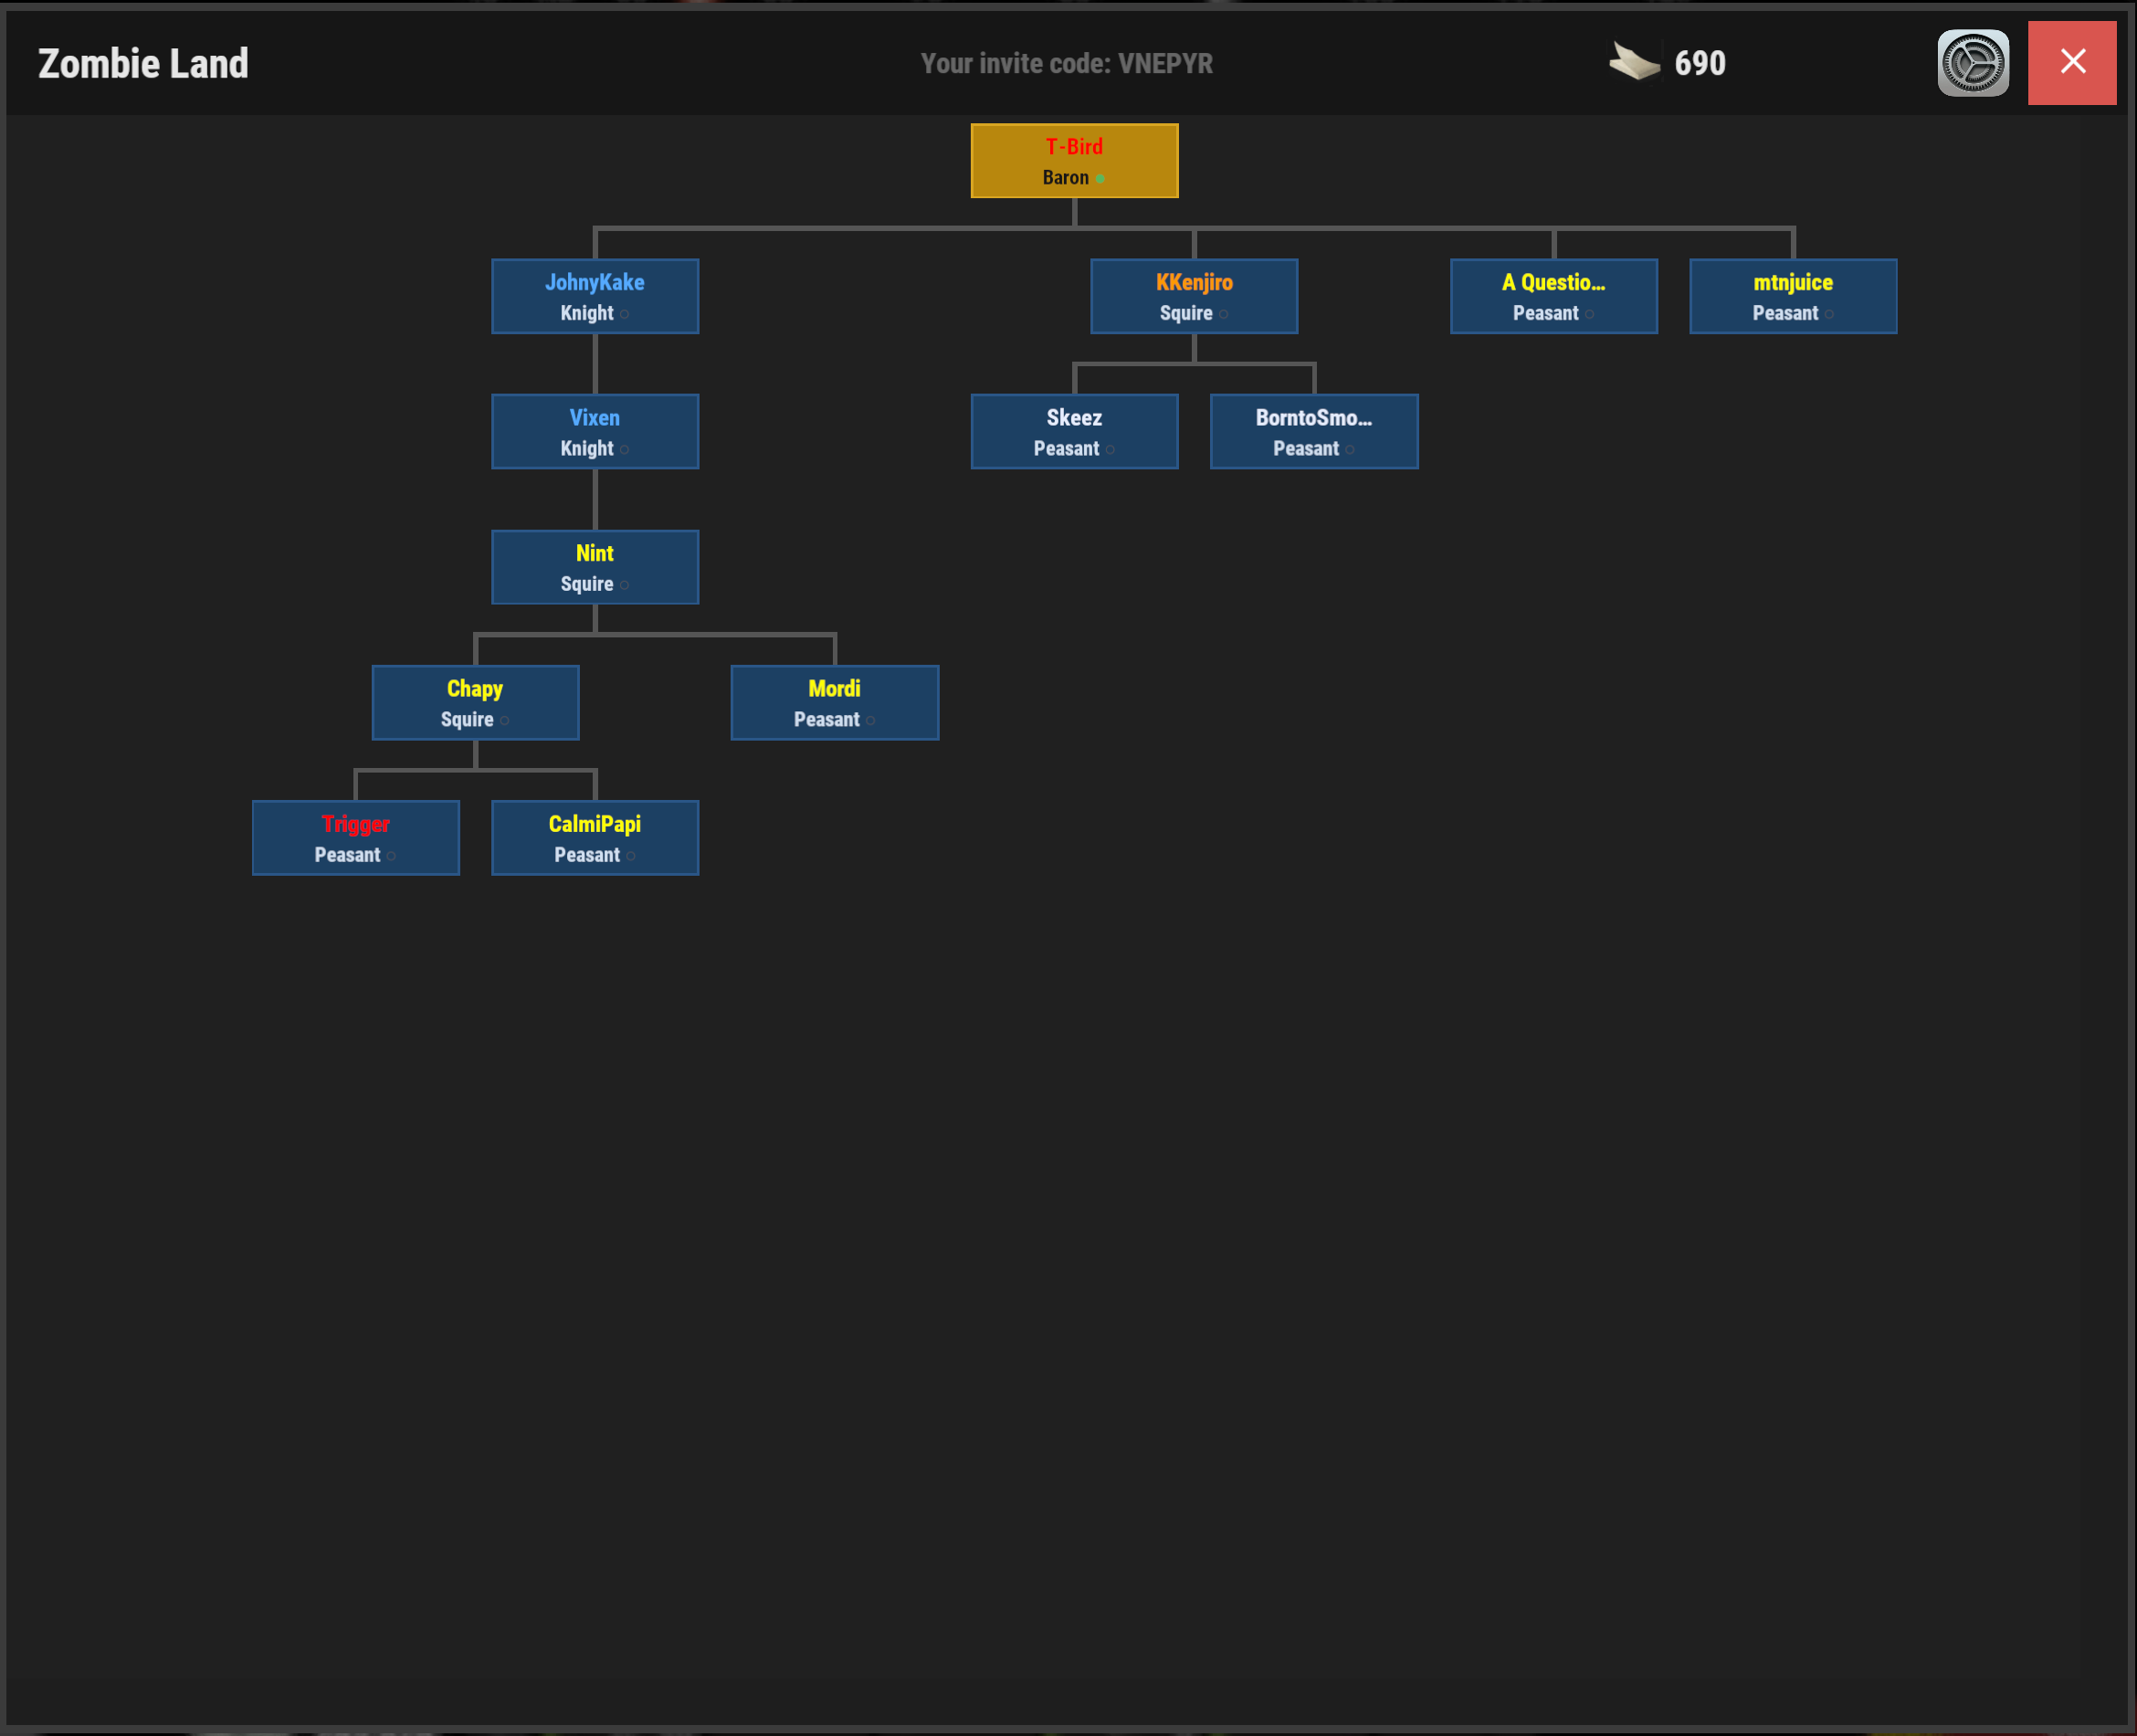Select the BorntoSmo… Peasant node
2137x1736 pixels.
(x=1313, y=431)
